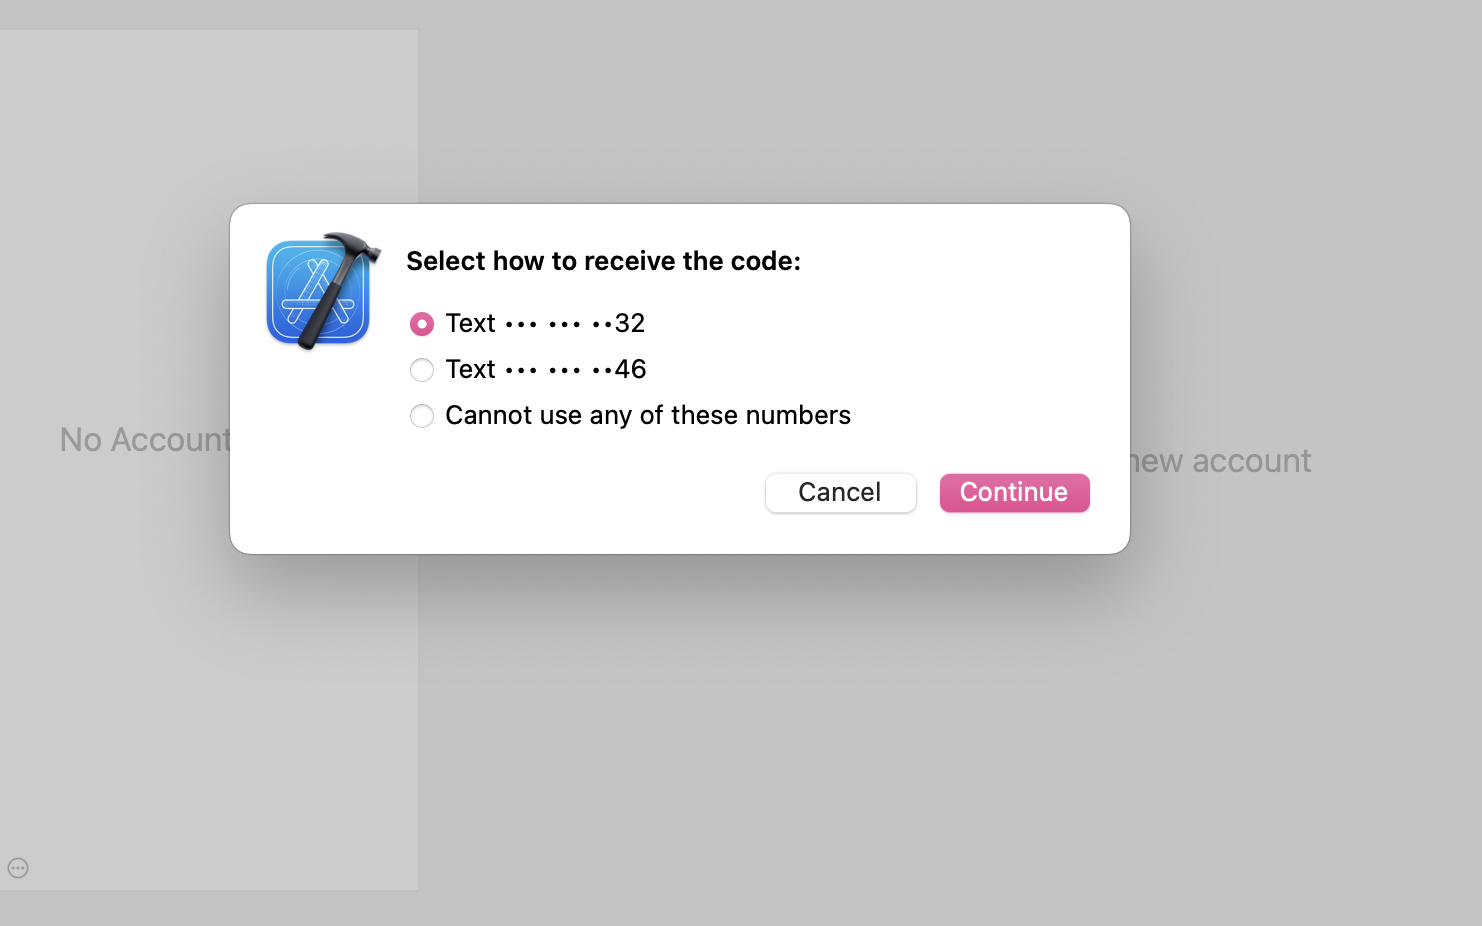
Task: Select radio button for number ending 32
Action: point(422,324)
